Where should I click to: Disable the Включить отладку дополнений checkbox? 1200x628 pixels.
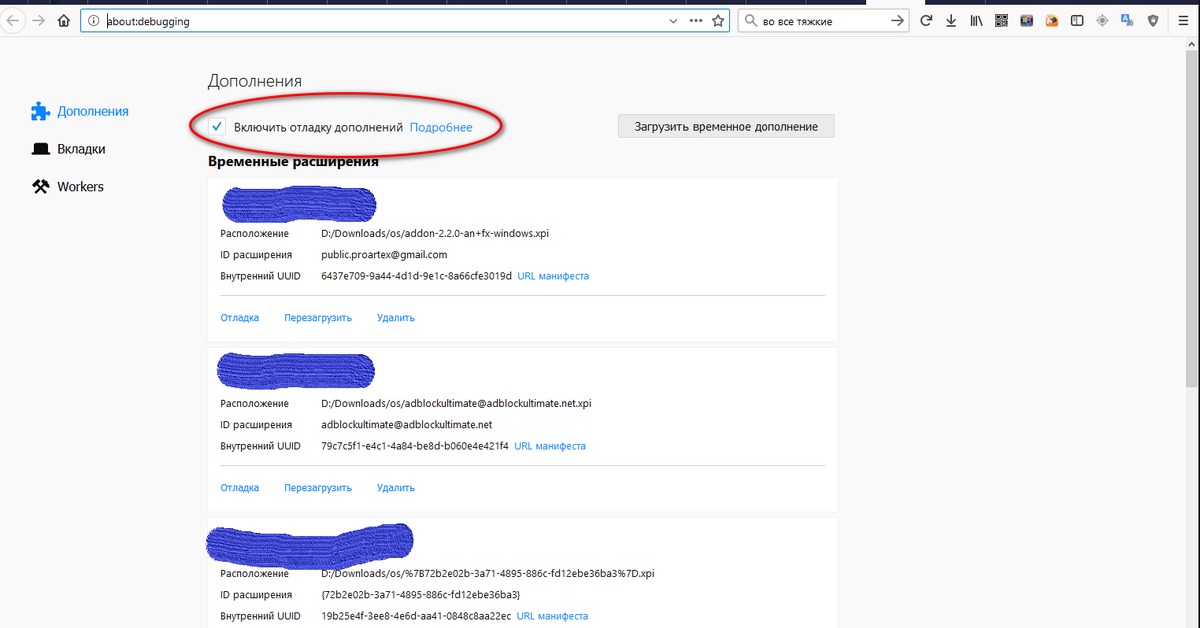click(216, 127)
